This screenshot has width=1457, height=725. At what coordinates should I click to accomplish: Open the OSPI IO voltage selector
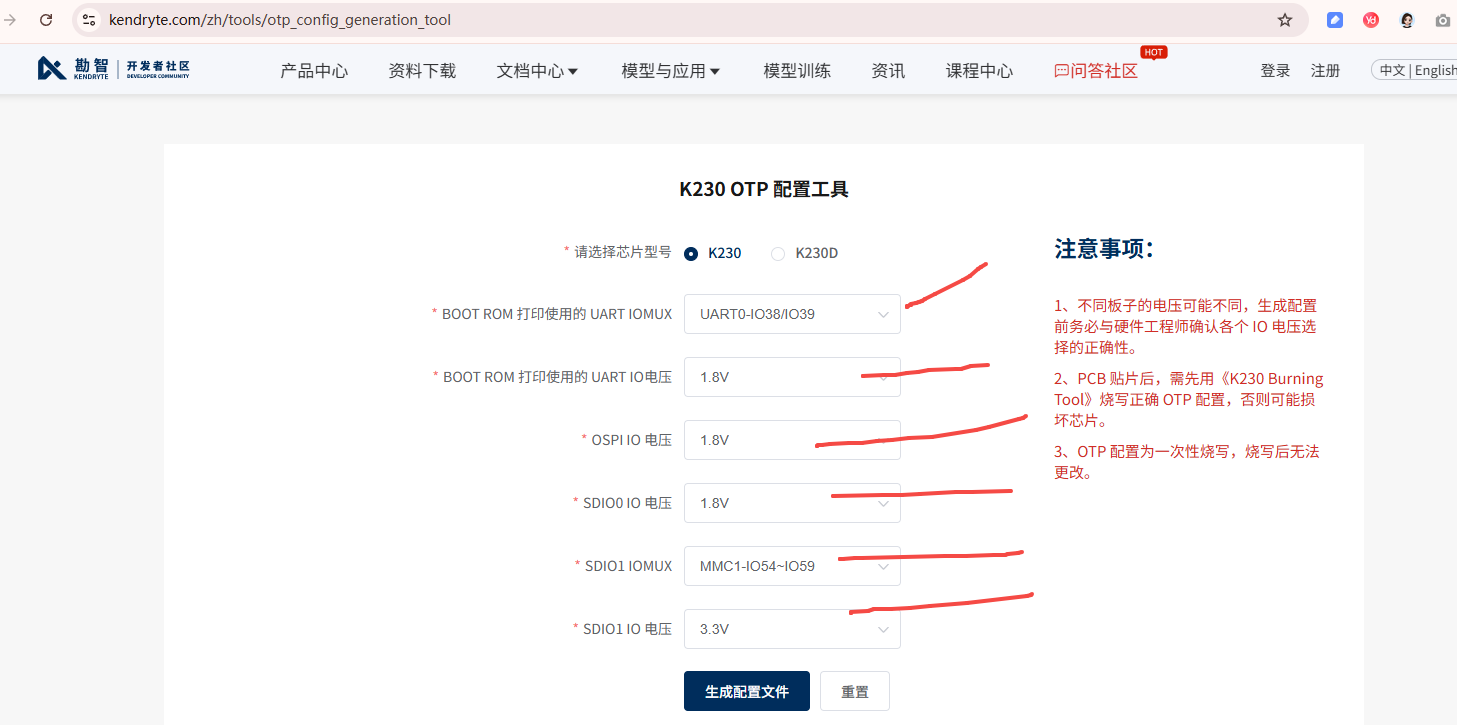792,440
